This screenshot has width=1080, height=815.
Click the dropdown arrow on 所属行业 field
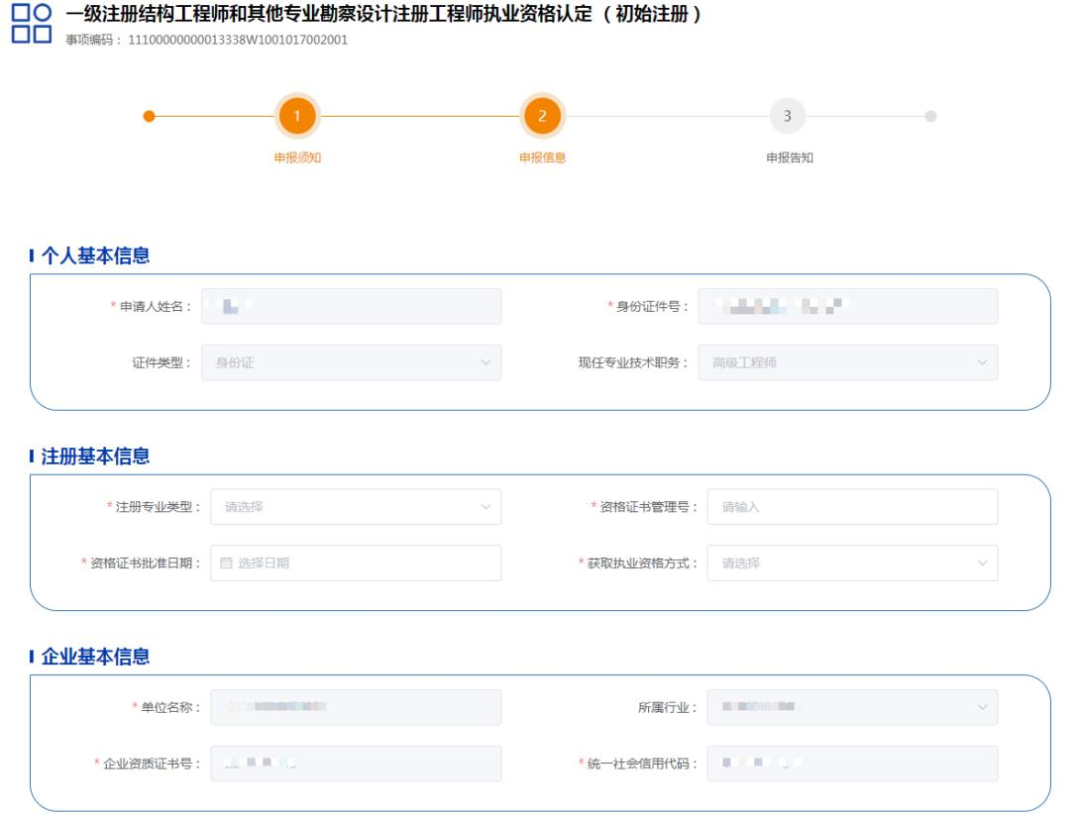click(982, 706)
